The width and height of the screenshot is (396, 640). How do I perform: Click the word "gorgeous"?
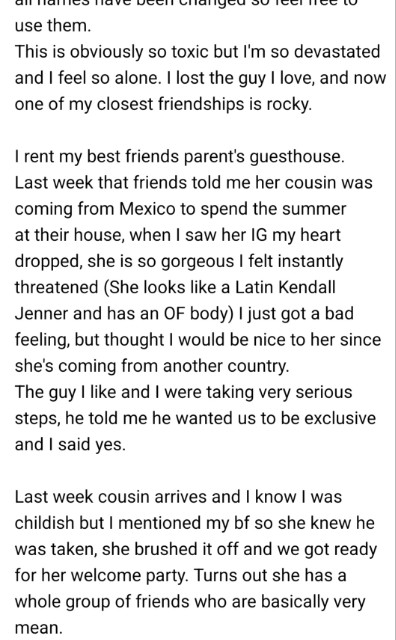(x=198, y=262)
